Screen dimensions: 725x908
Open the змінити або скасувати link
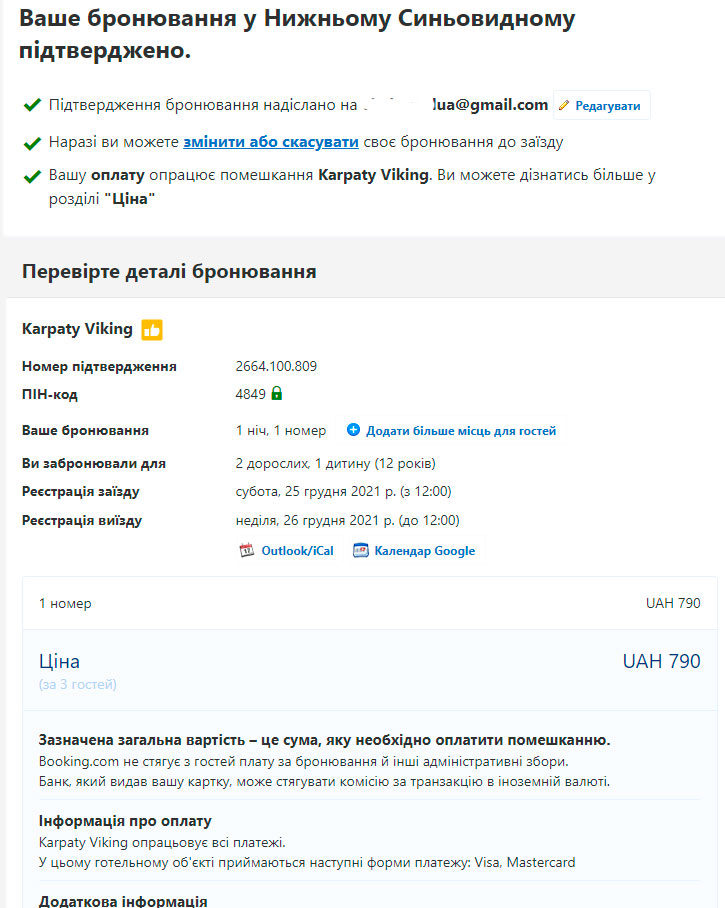click(x=270, y=142)
